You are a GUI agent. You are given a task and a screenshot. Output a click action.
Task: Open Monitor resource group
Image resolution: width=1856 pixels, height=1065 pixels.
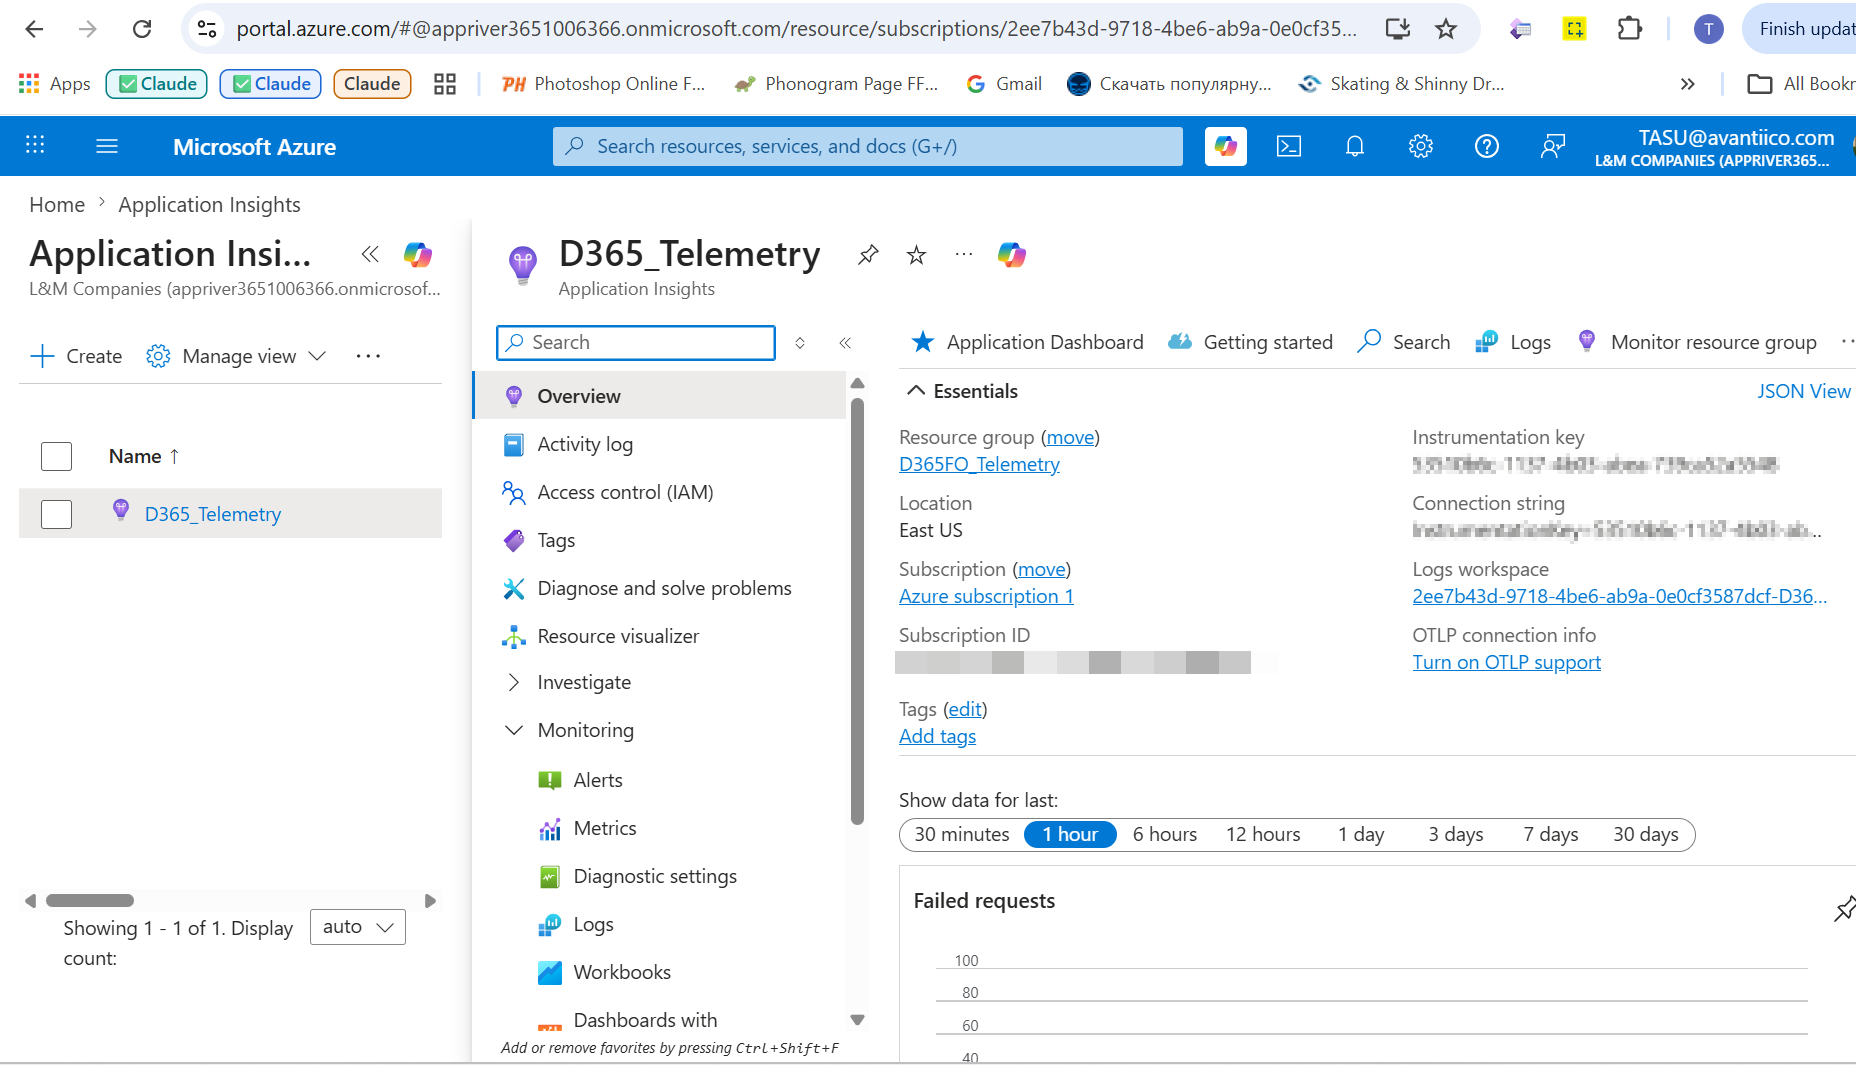pos(1697,342)
